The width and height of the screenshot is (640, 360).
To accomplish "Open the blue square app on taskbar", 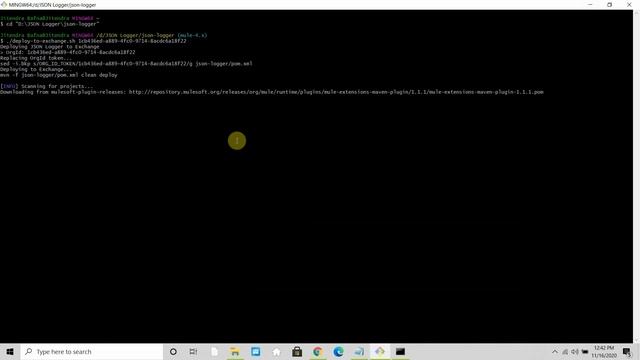I will (x=256, y=351).
